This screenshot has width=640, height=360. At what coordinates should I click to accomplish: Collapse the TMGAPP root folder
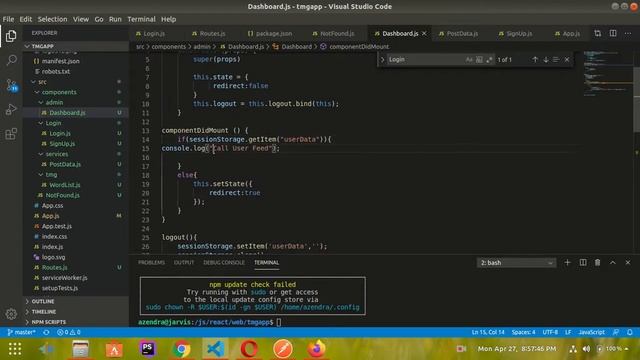[x=27, y=46]
